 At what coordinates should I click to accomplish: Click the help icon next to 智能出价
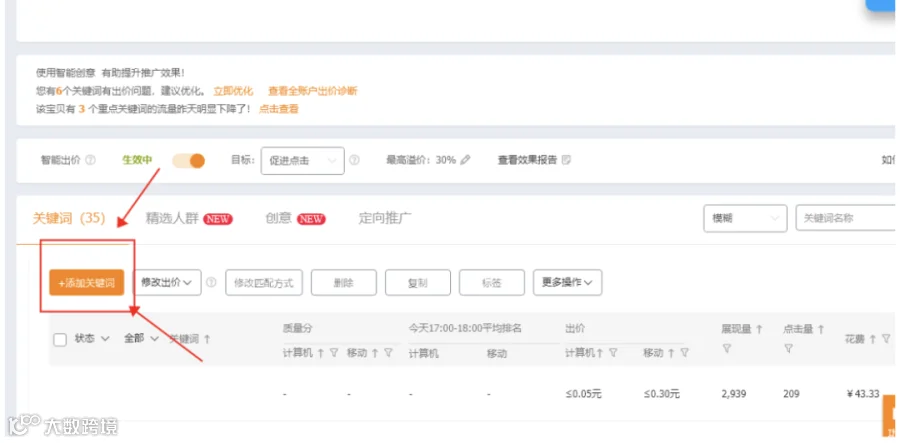tap(90, 160)
